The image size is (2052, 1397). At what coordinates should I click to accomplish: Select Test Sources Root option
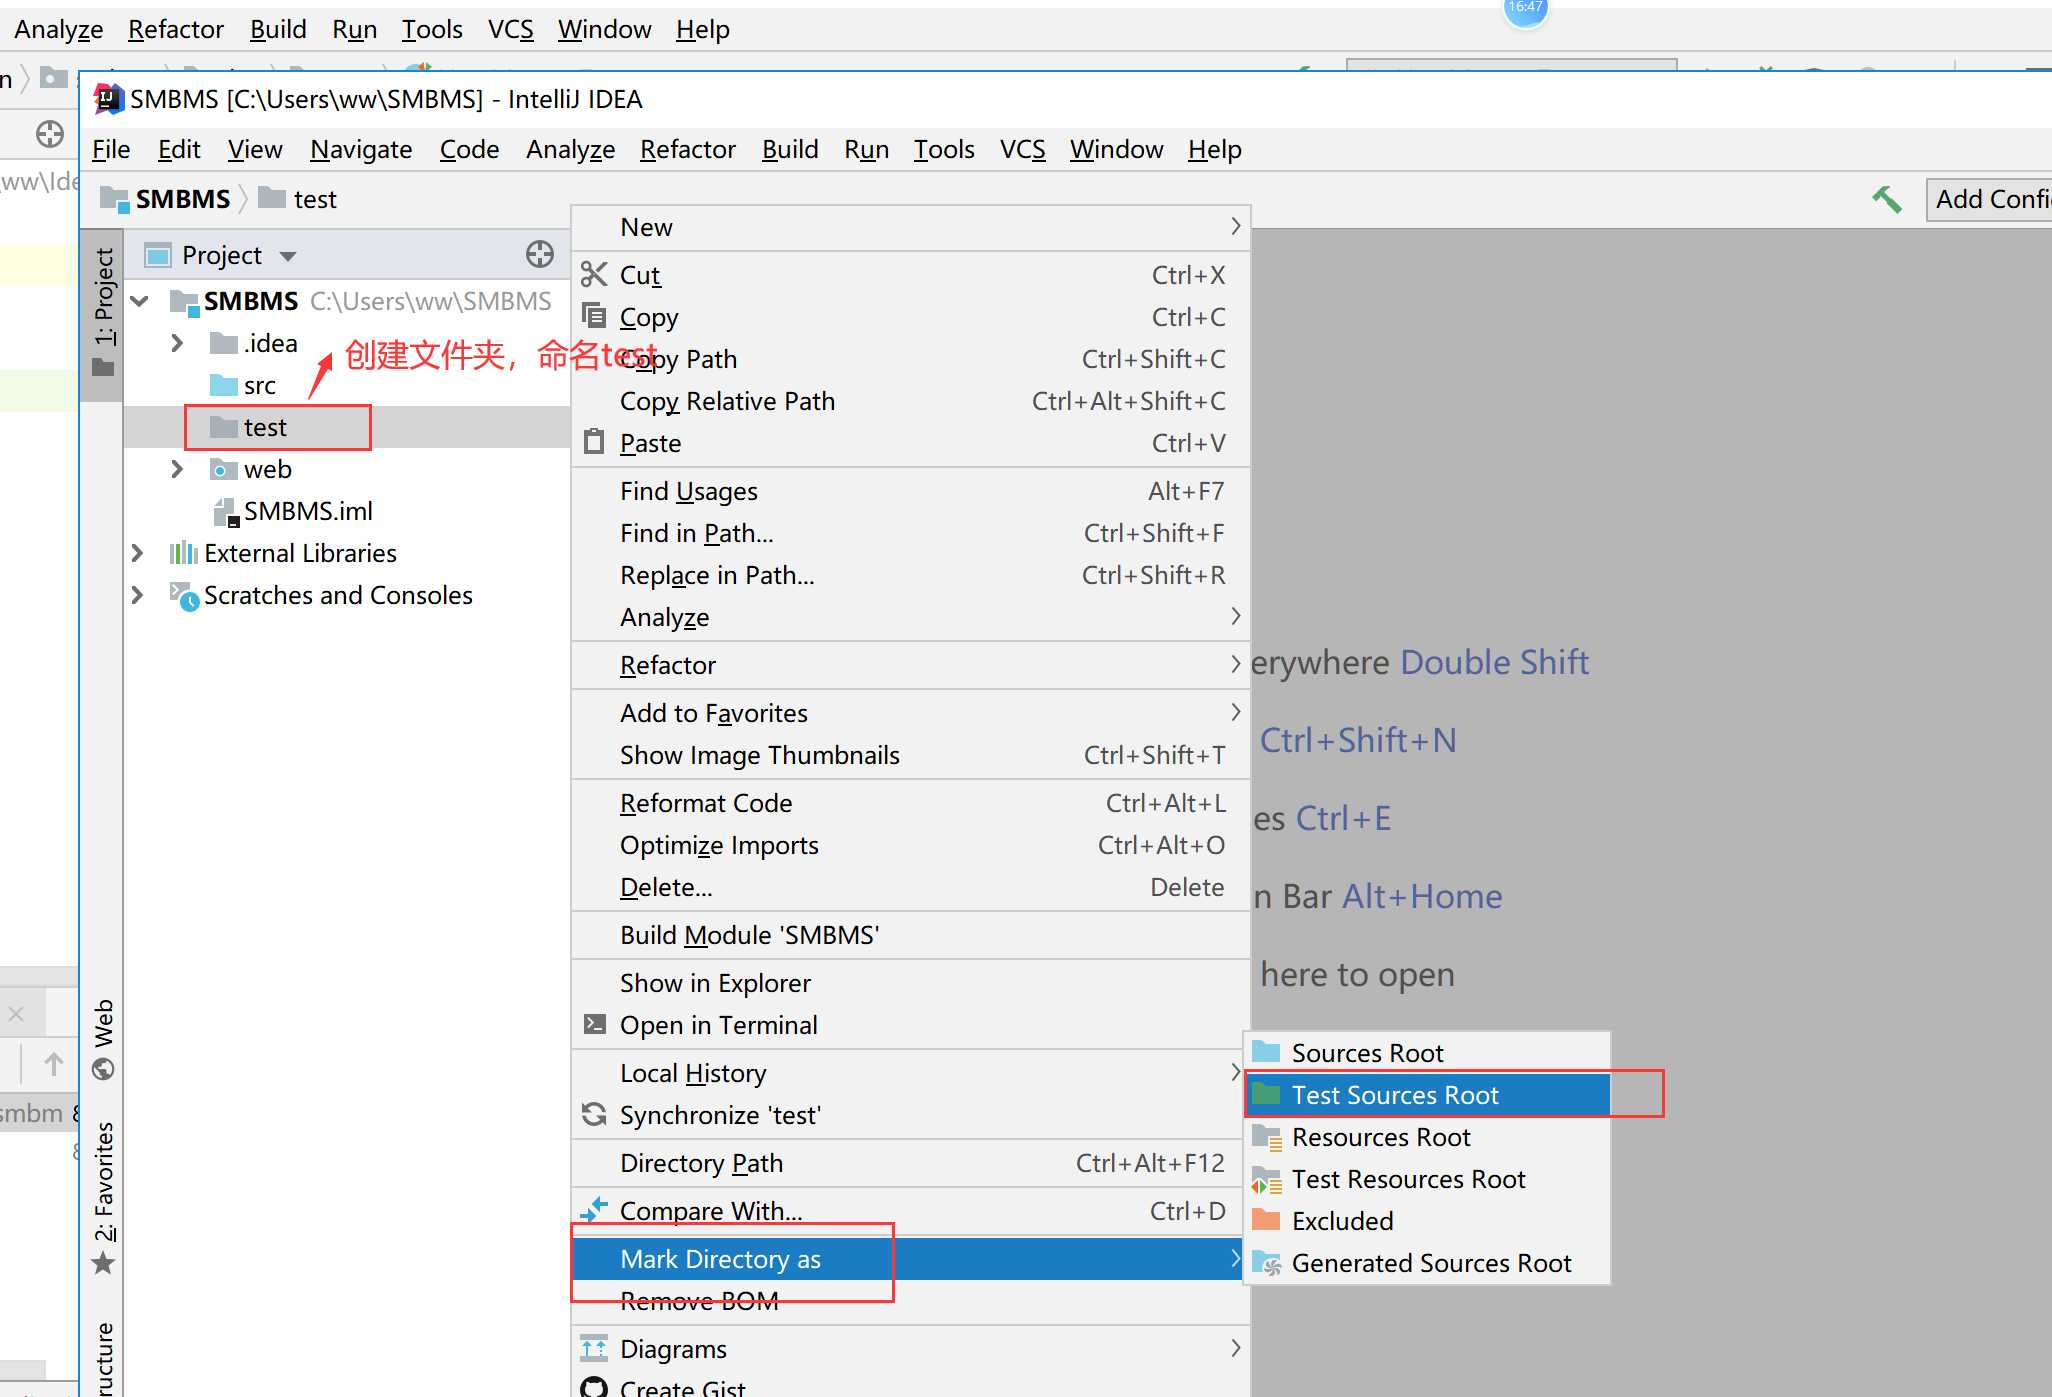point(1427,1095)
